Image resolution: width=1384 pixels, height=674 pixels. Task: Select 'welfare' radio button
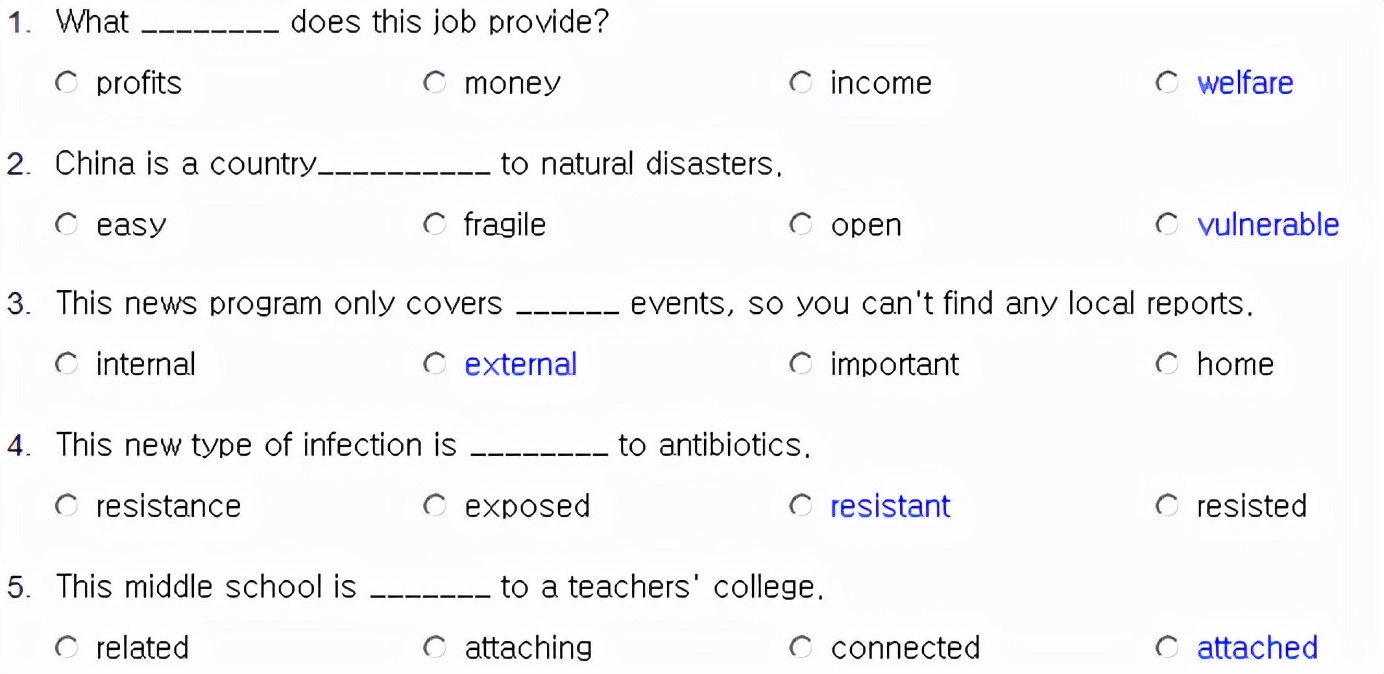(1167, 83)
